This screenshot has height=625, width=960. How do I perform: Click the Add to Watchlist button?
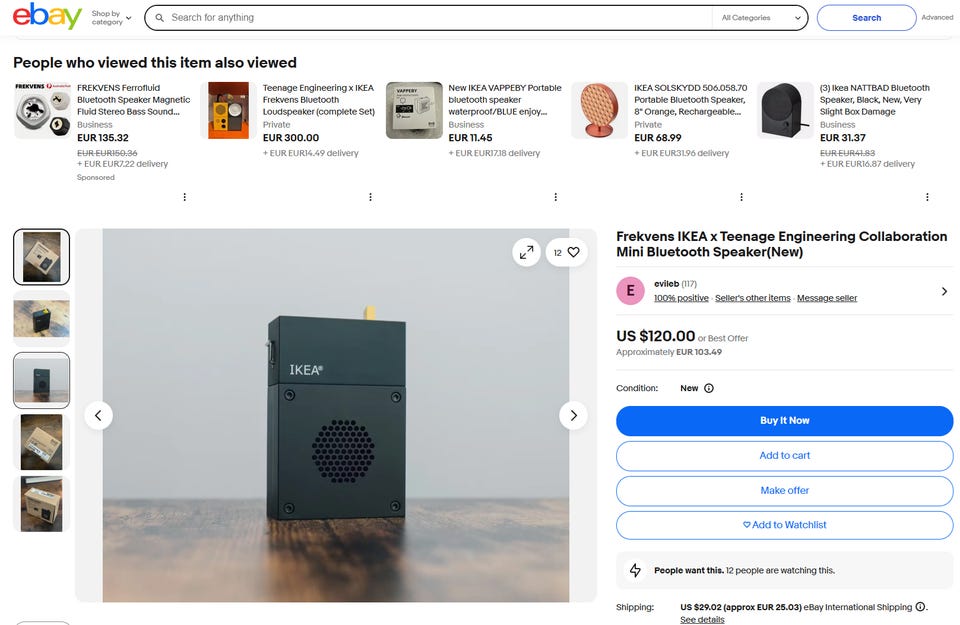point(785,525)
